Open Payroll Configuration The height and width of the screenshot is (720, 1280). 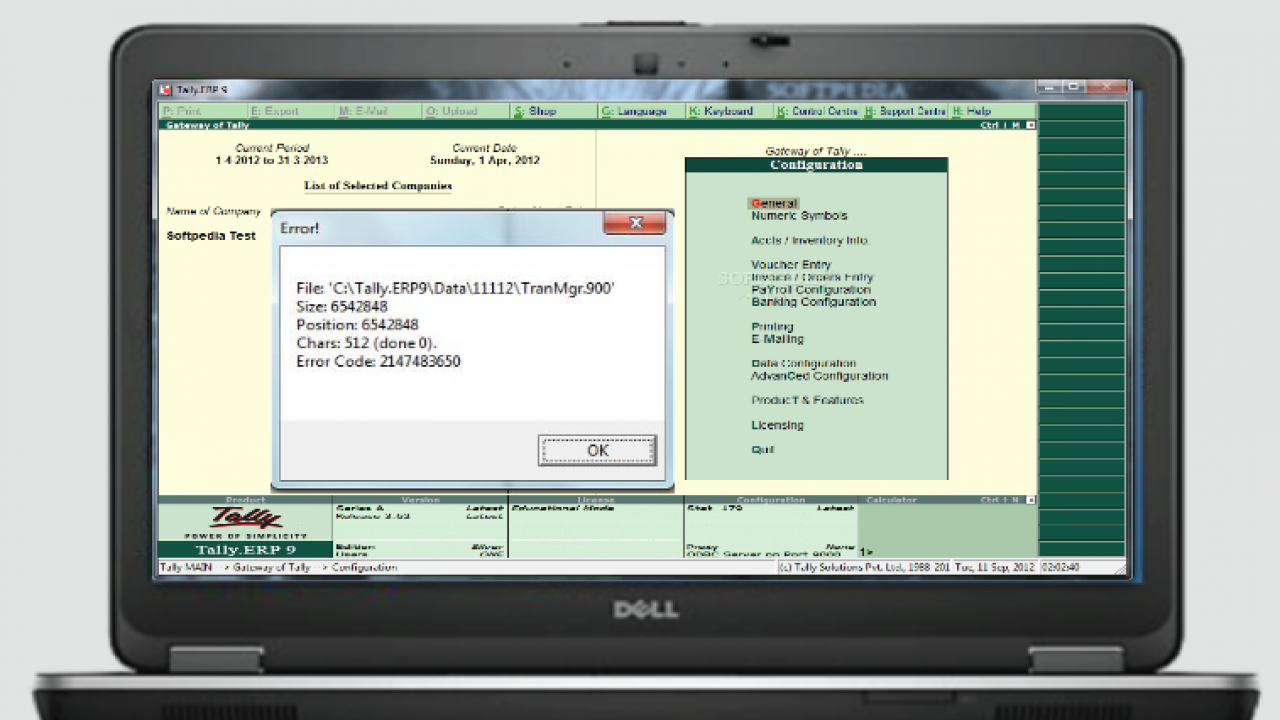click(x=811, y=289)
